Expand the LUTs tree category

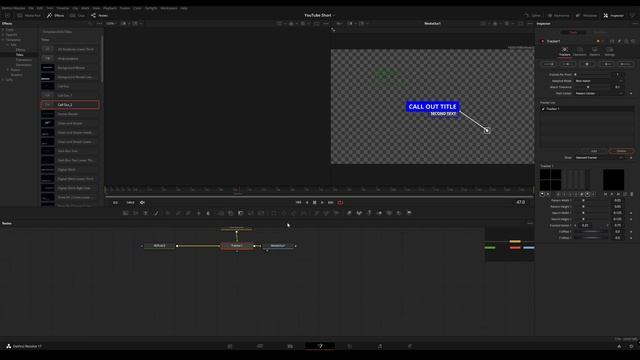coord(3,80)
